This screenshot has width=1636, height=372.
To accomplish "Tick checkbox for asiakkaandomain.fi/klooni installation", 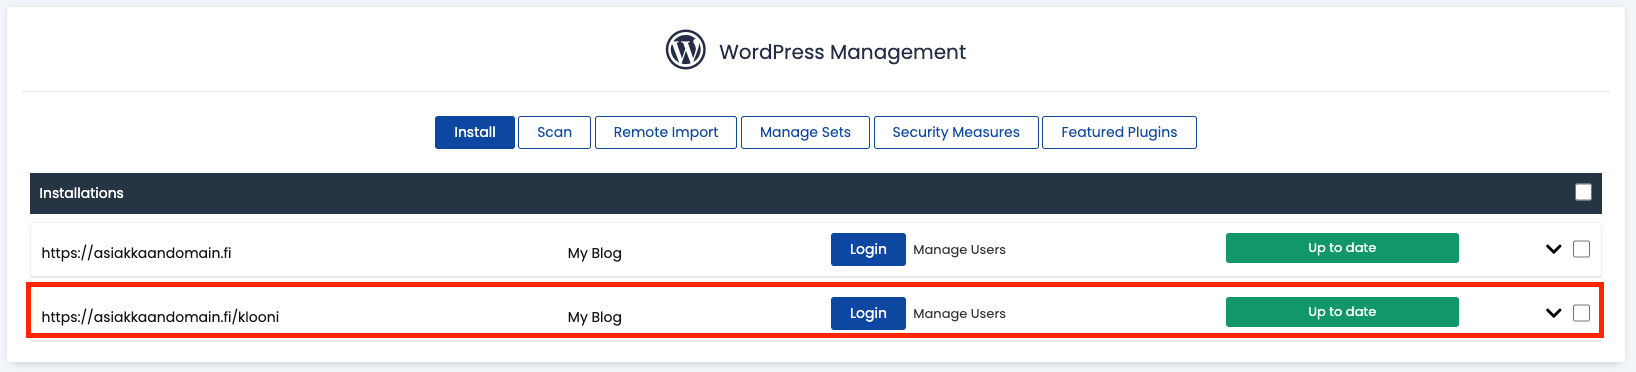I will point(1581,313).
